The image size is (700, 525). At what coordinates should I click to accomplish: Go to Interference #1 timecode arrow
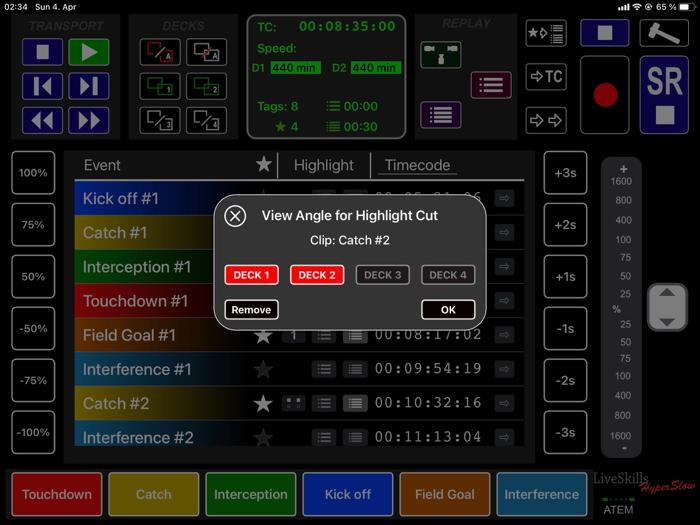pyautogui.click(x=504, y=369)
